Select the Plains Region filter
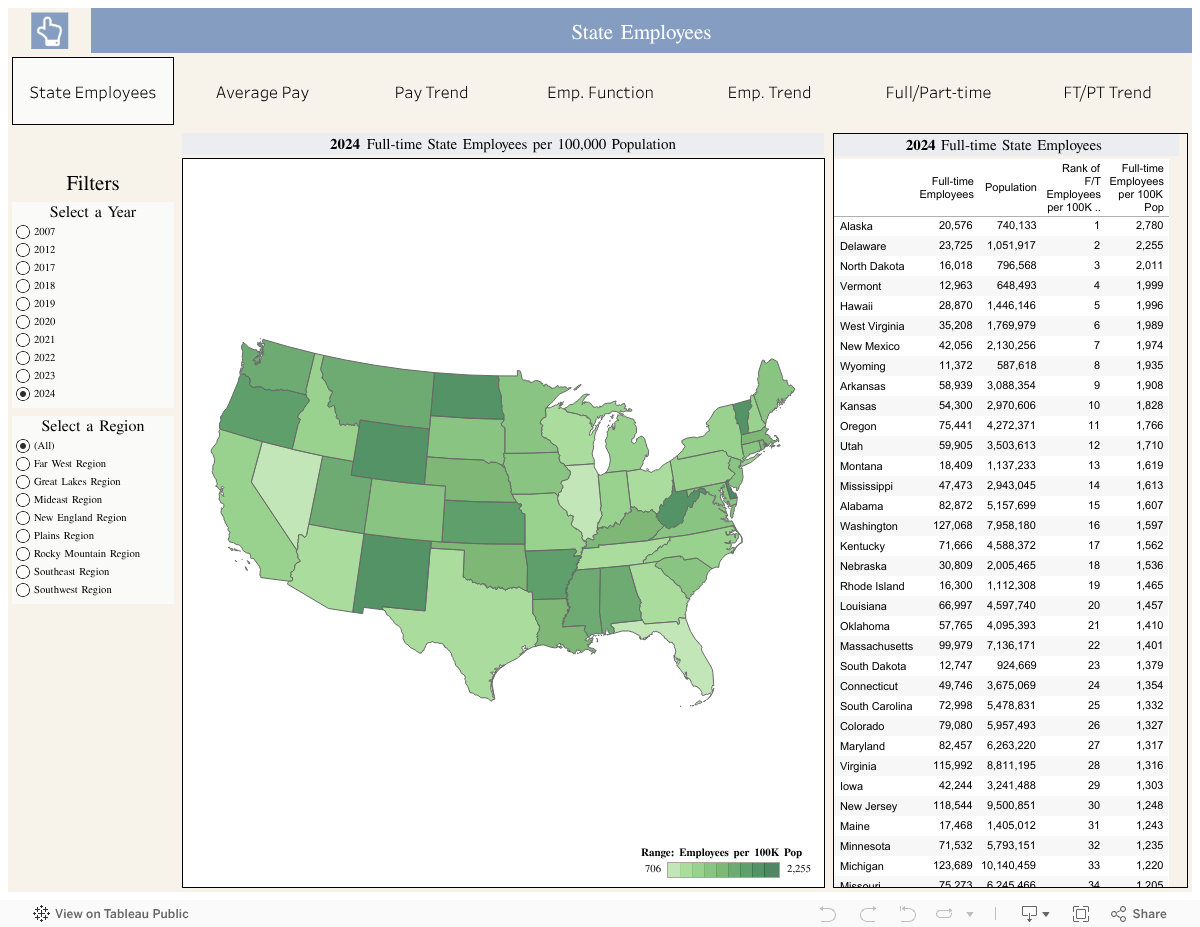 [x=23, y=536]
